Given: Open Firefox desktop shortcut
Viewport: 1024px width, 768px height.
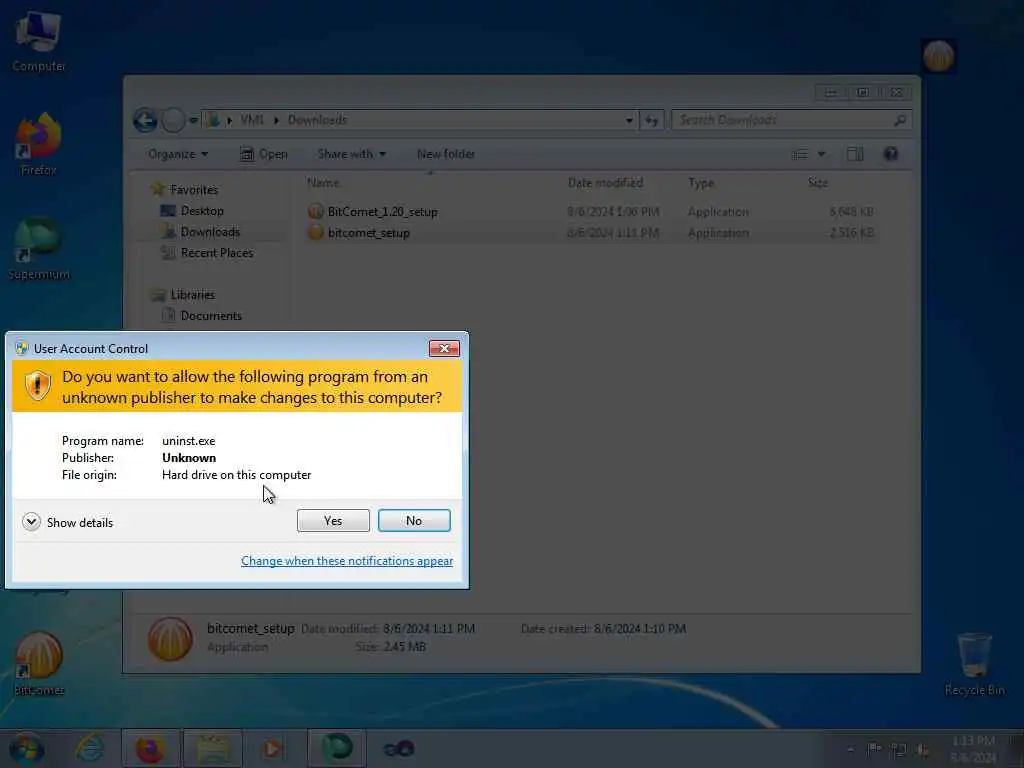Looking at the screenshot, I should click(39, 144).
